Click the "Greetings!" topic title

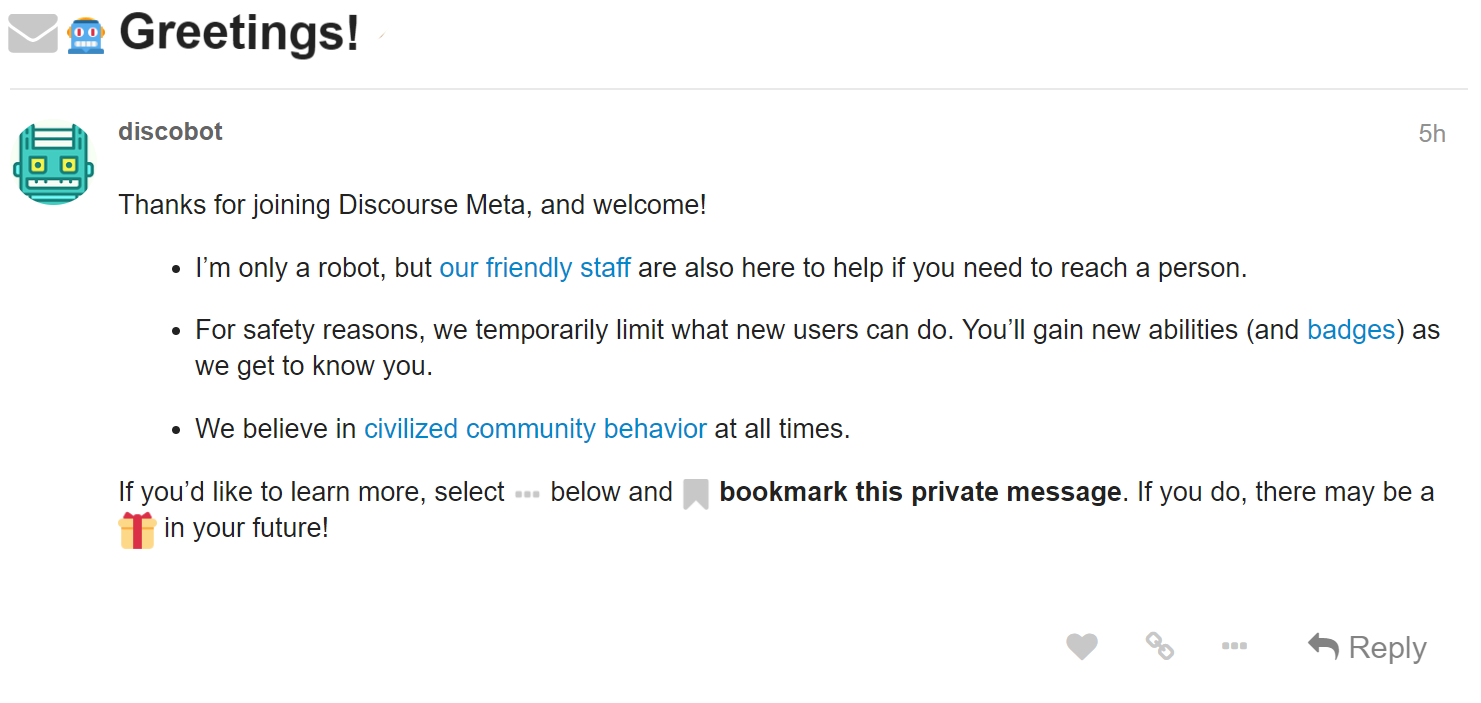pos(239,33)
